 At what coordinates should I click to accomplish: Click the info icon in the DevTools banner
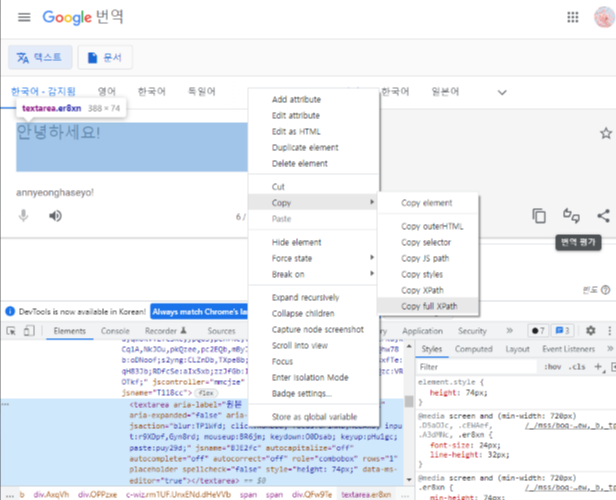pyautogui.click(x=10, y=311)
